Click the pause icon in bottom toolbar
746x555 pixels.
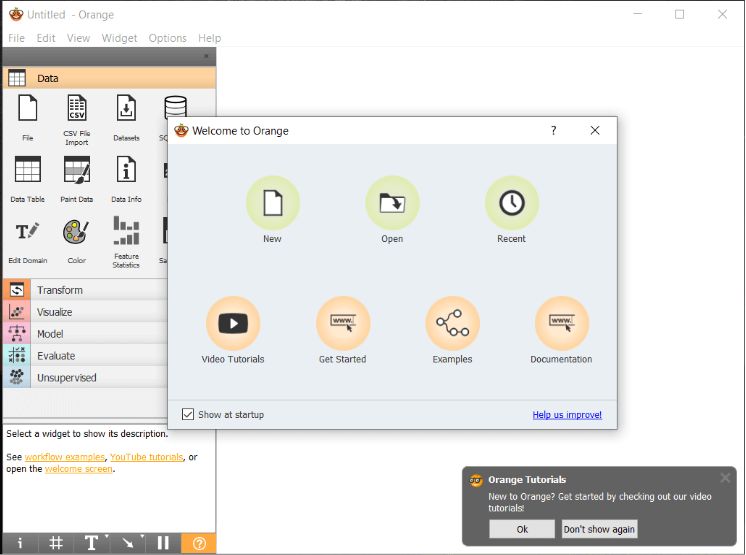click(163, 543)
